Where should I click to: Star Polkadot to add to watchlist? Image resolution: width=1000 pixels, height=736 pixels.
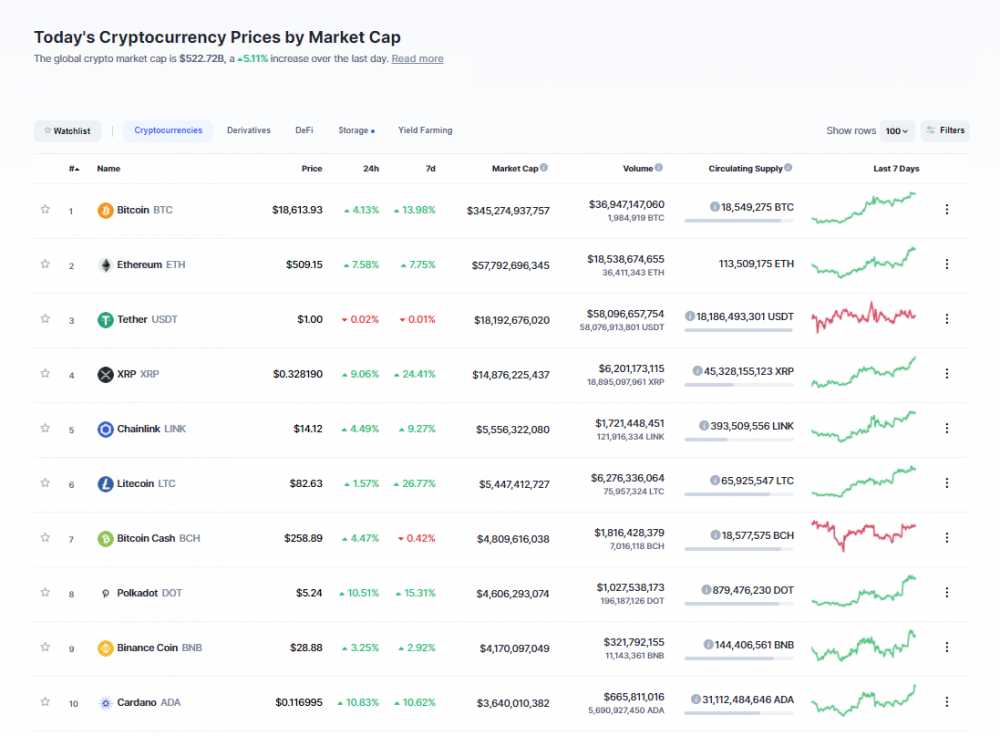(45, 592)
